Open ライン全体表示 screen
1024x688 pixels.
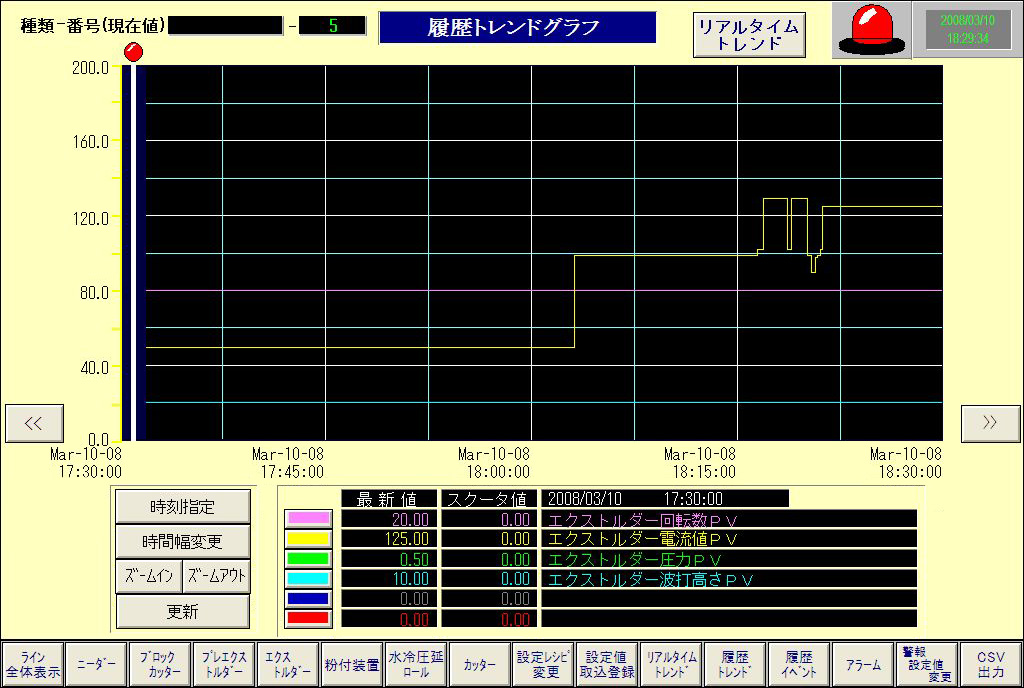click(x=33, y=665)
